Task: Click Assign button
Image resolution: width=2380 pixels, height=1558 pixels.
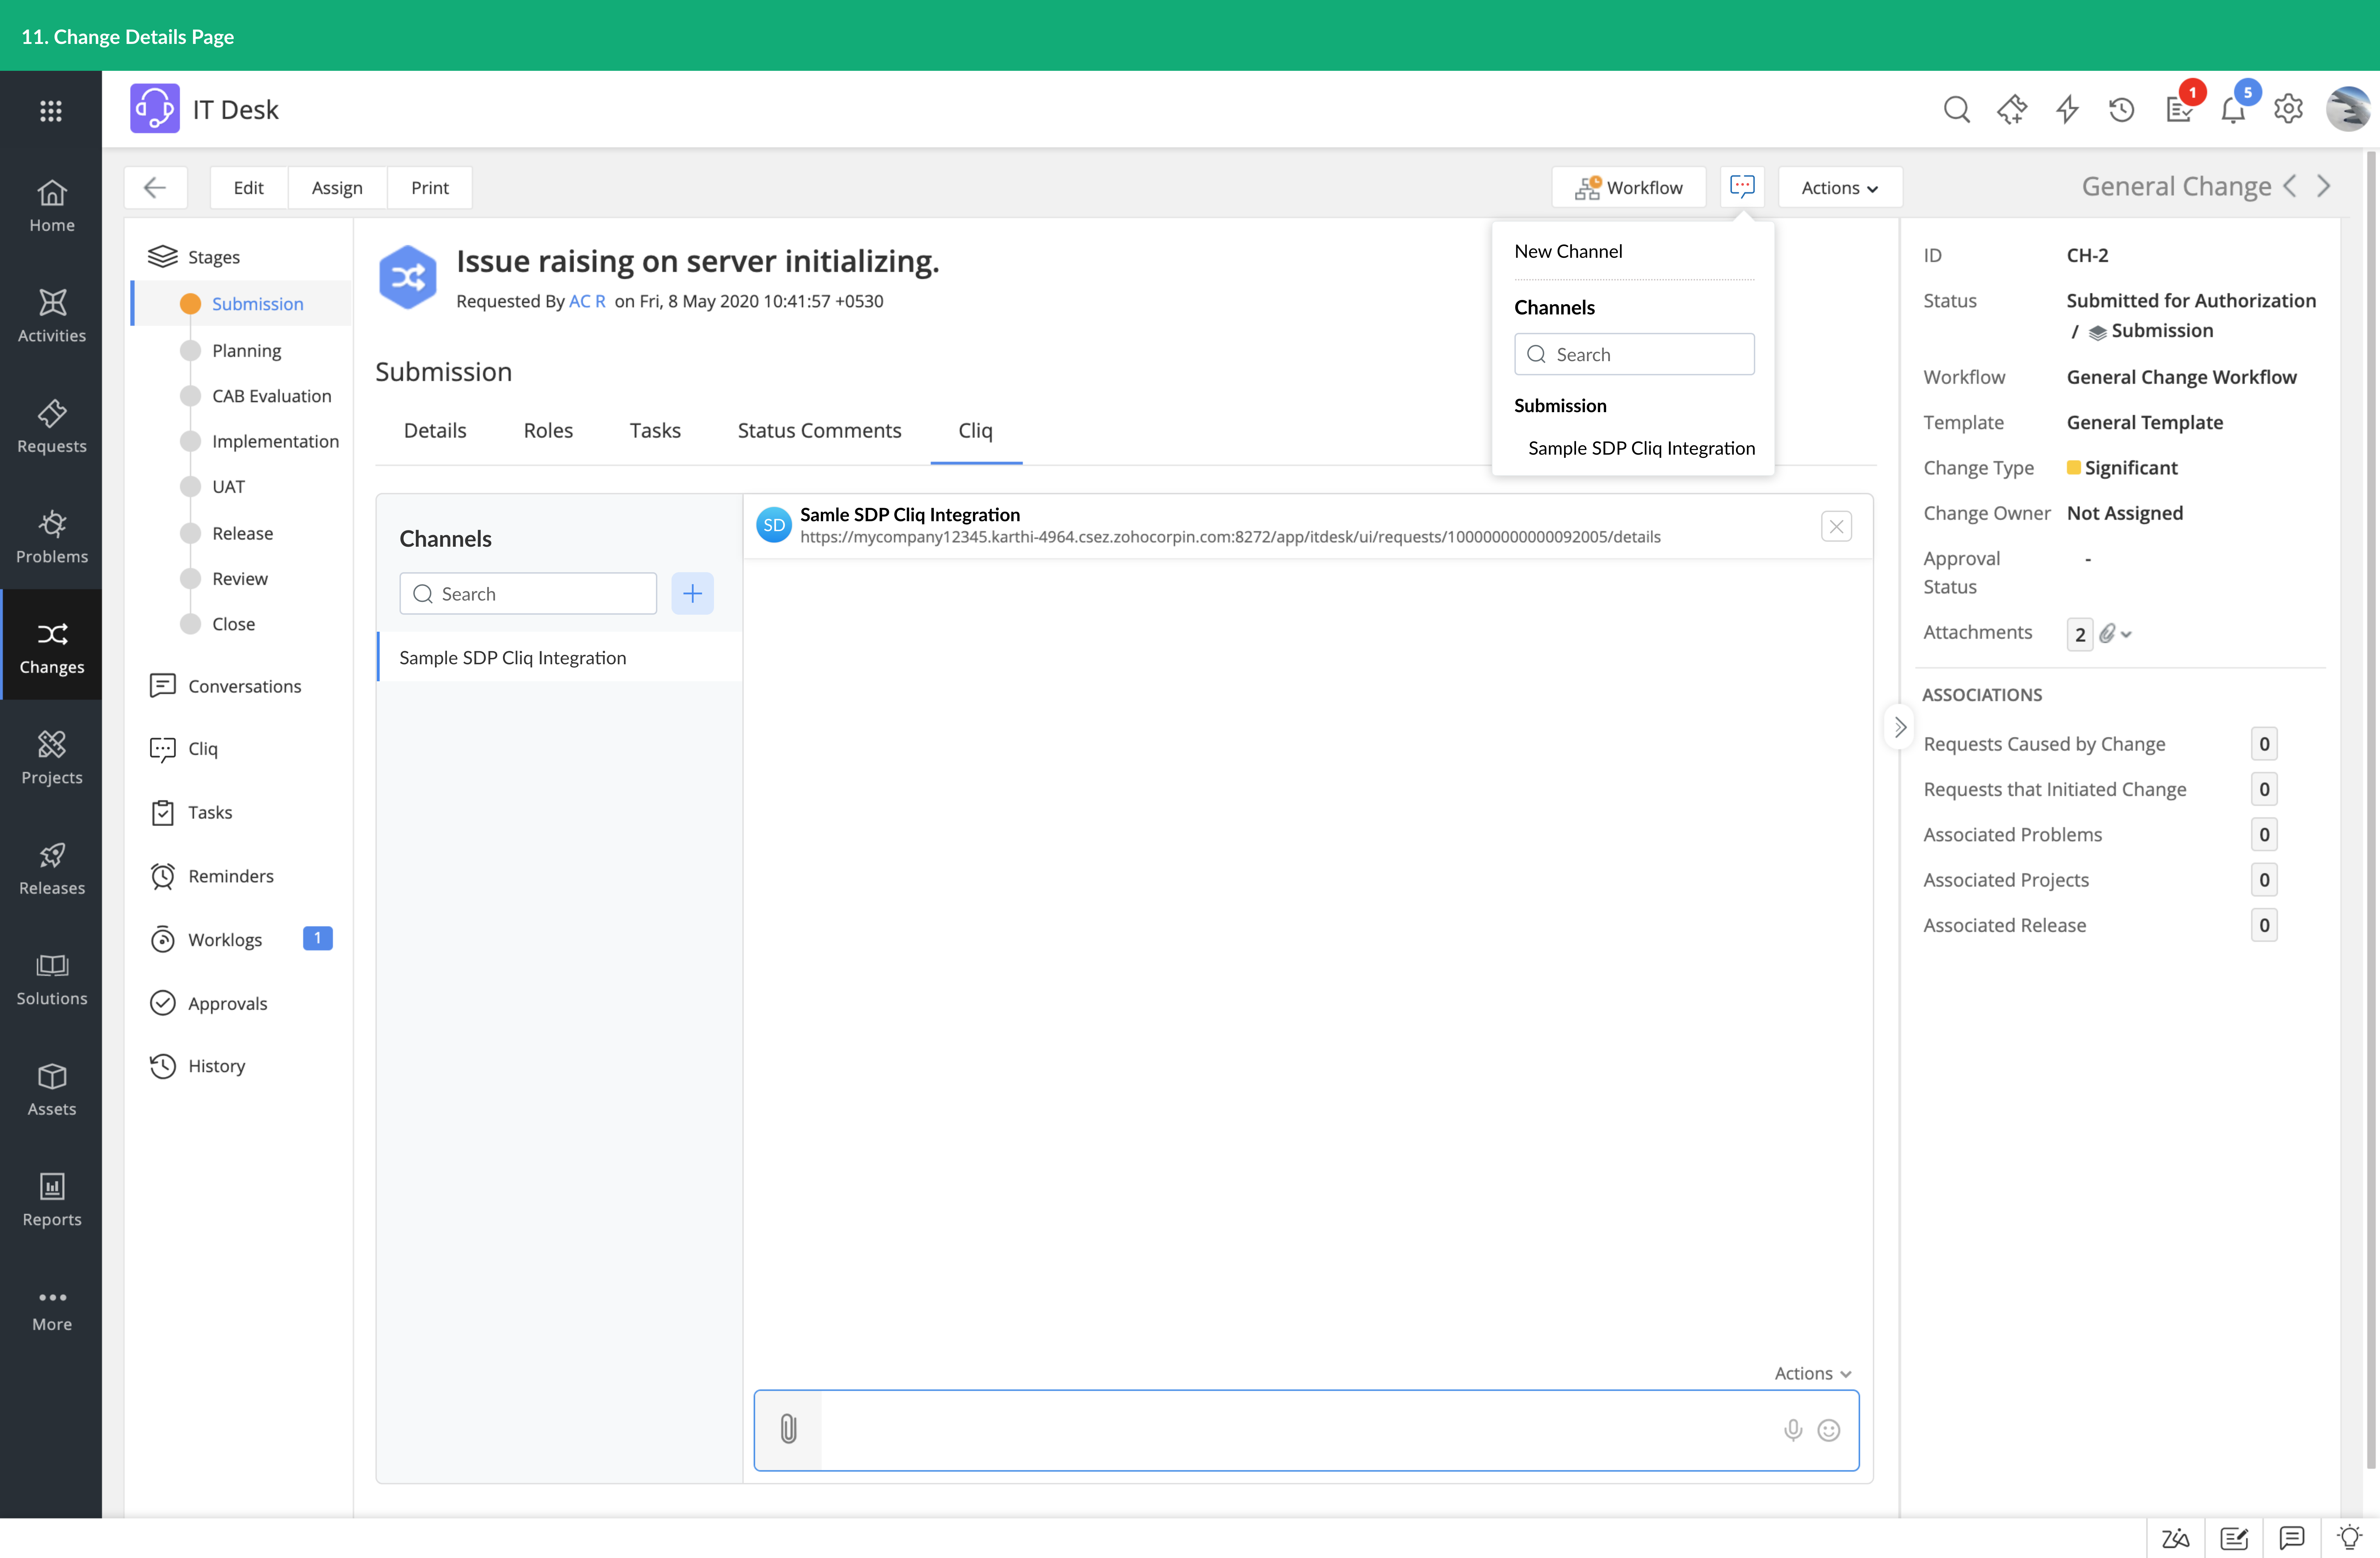Action: pyautogui.click(x=337, y=188)
